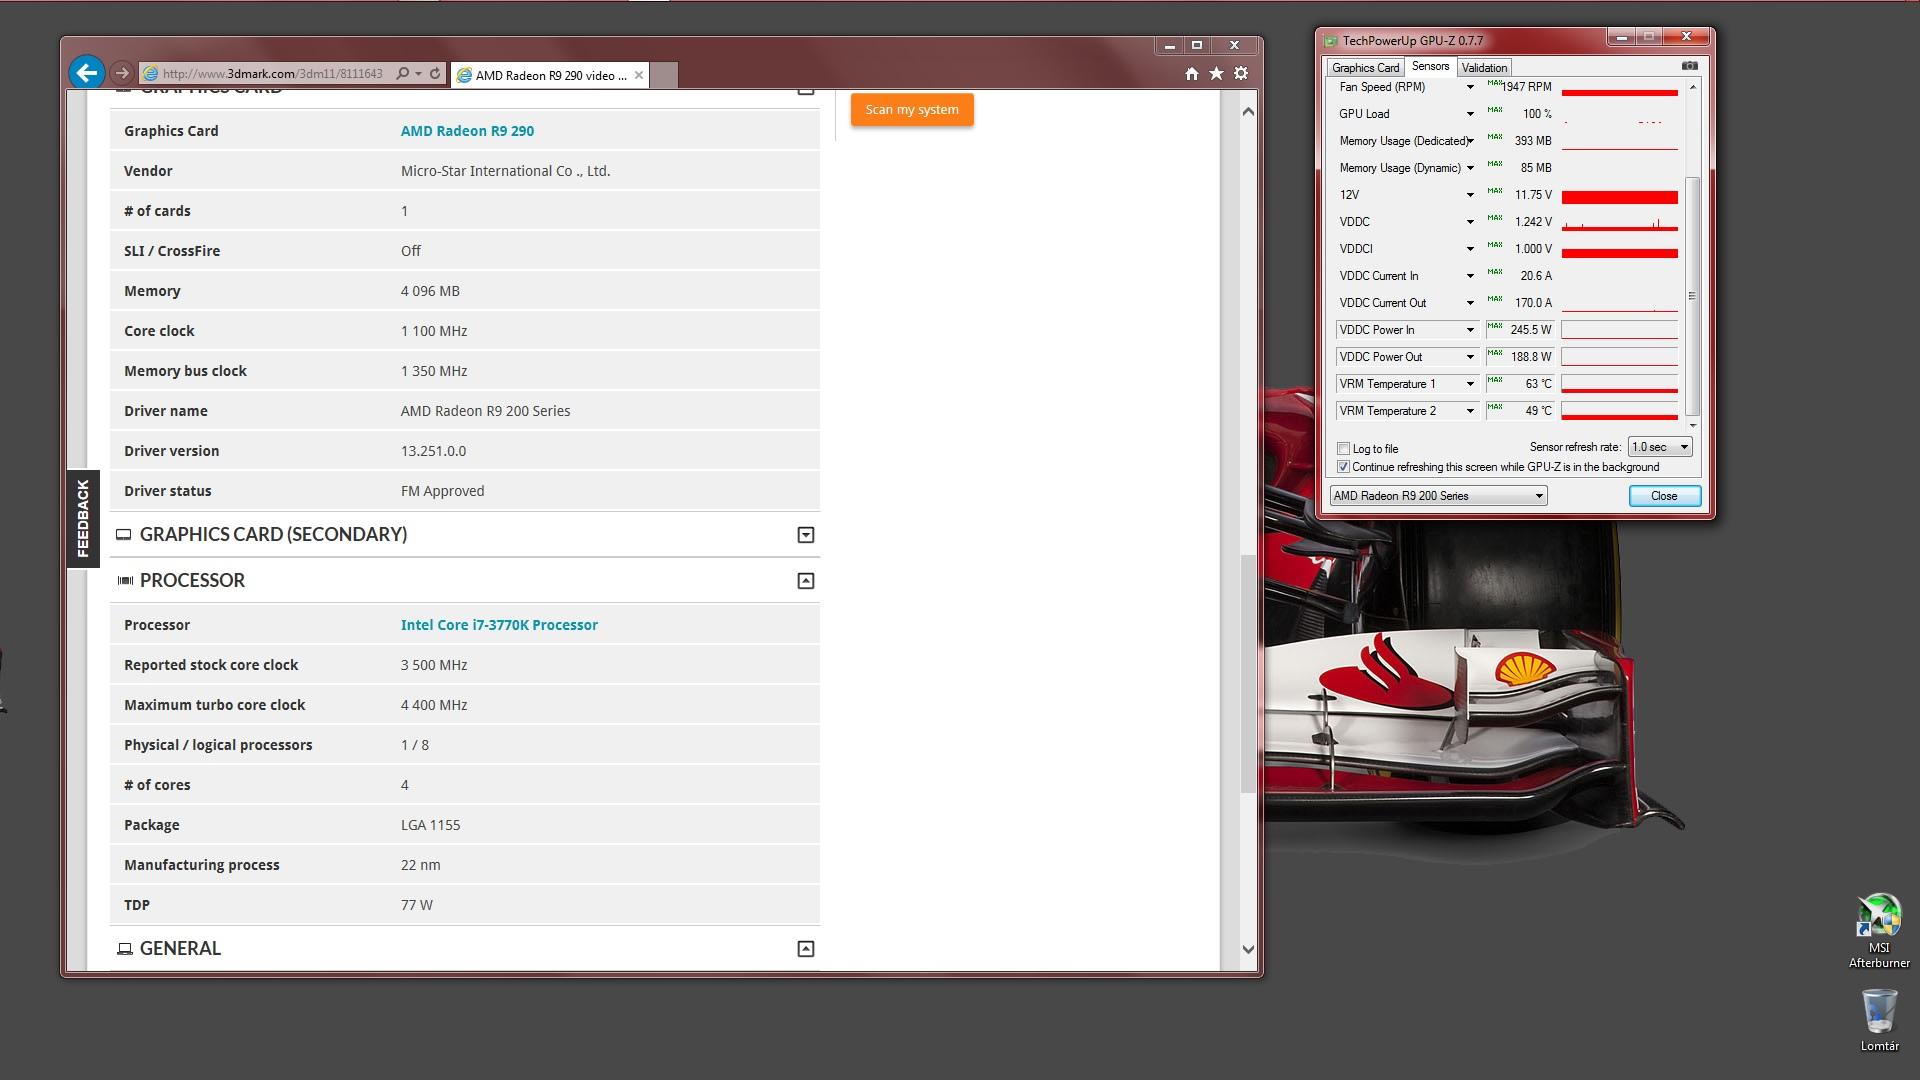Open browser home icon
This screenshot has width=1920, height=1080.
click(x=1191, y=73)
